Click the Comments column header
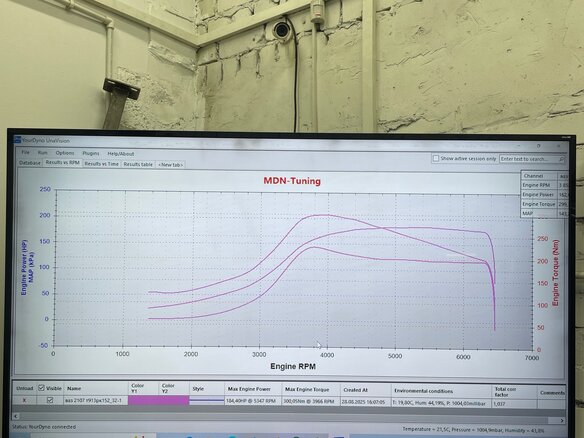 [x=552, y=393]
